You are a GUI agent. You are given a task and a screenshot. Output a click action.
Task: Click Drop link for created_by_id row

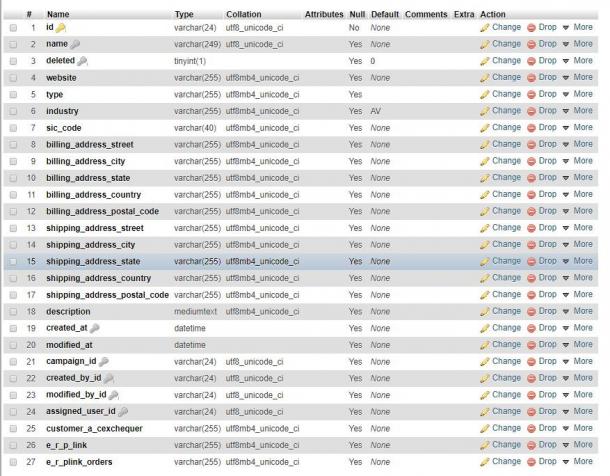click(547, 378)
